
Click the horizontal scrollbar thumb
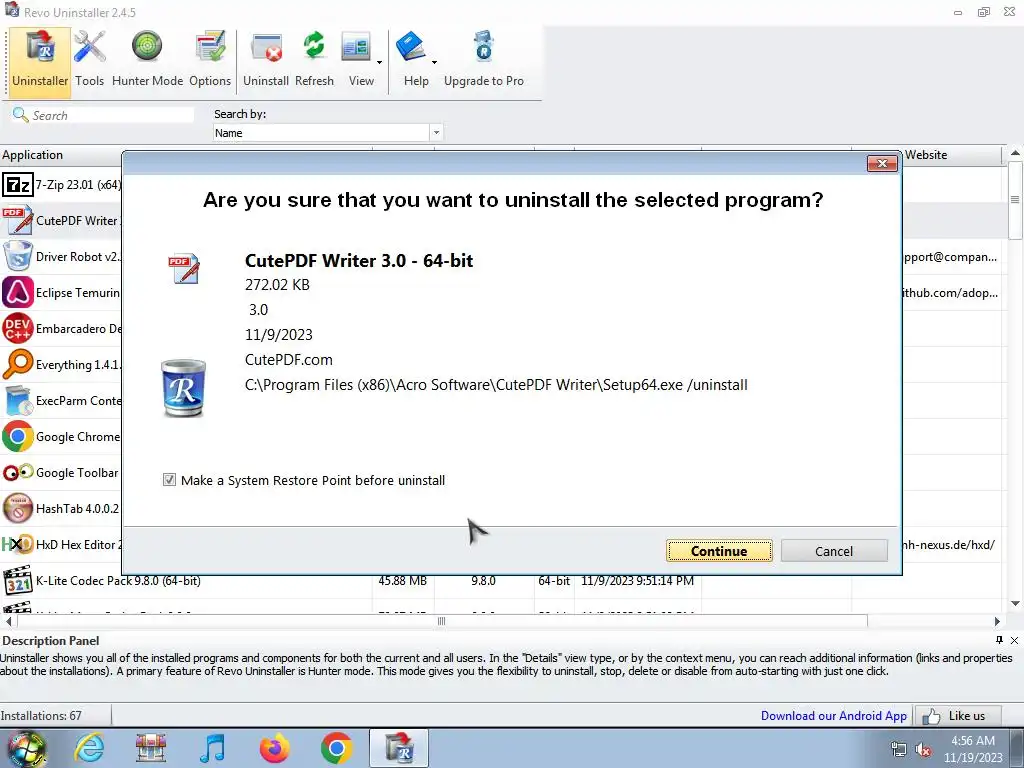pyautogui.click(x=441, y=621)
